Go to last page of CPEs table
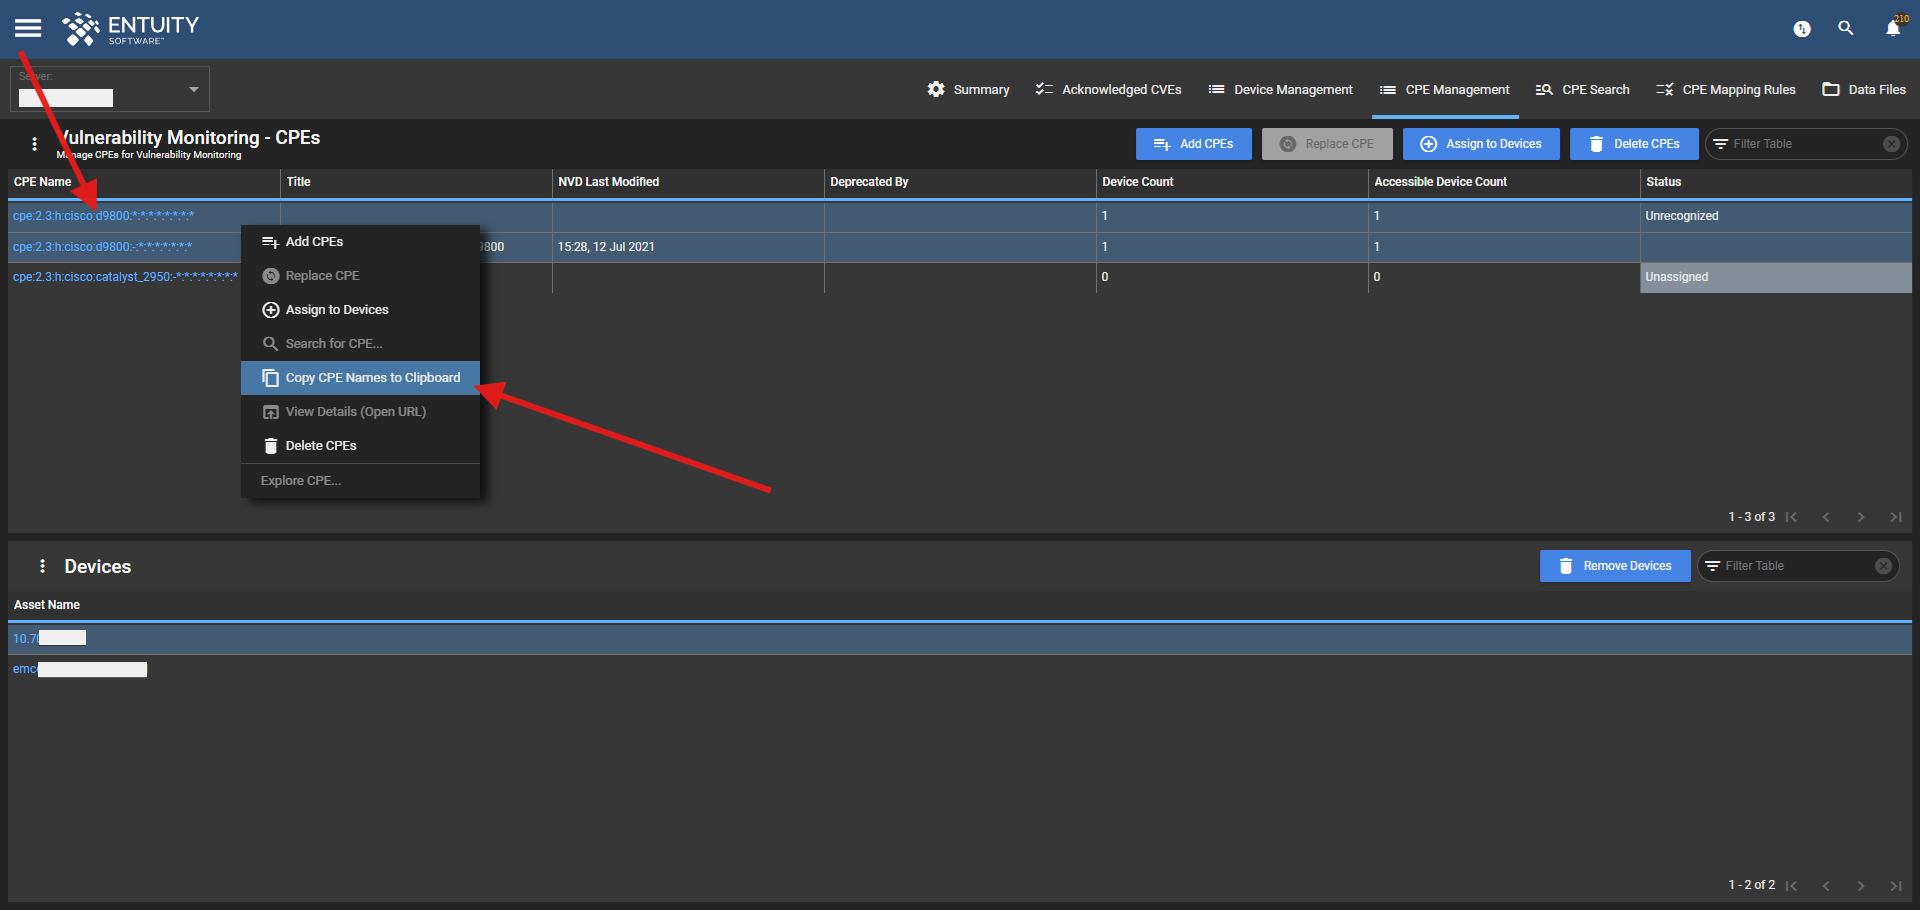Image resolution: width=1920 pixels, height=910 pixels. 1896,517
